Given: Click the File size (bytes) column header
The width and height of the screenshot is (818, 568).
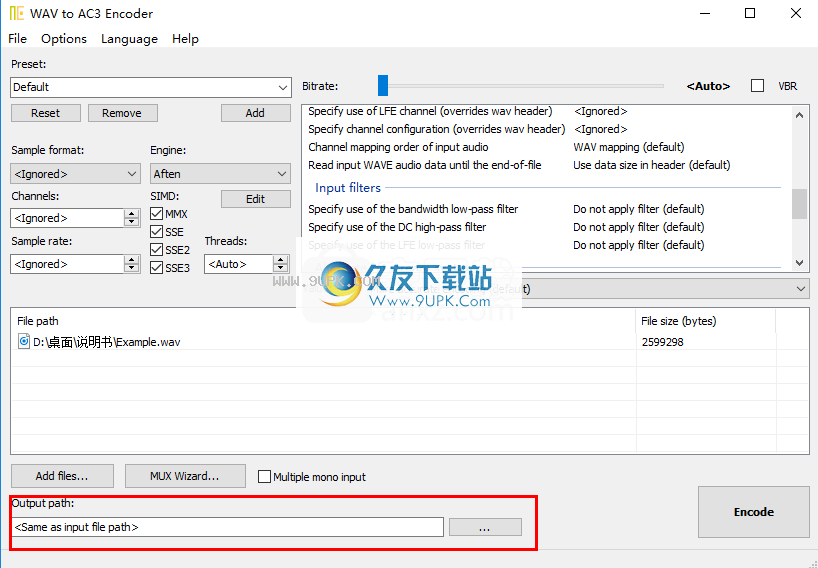Looking at the screenshot, I should click(x=705, y=321).
